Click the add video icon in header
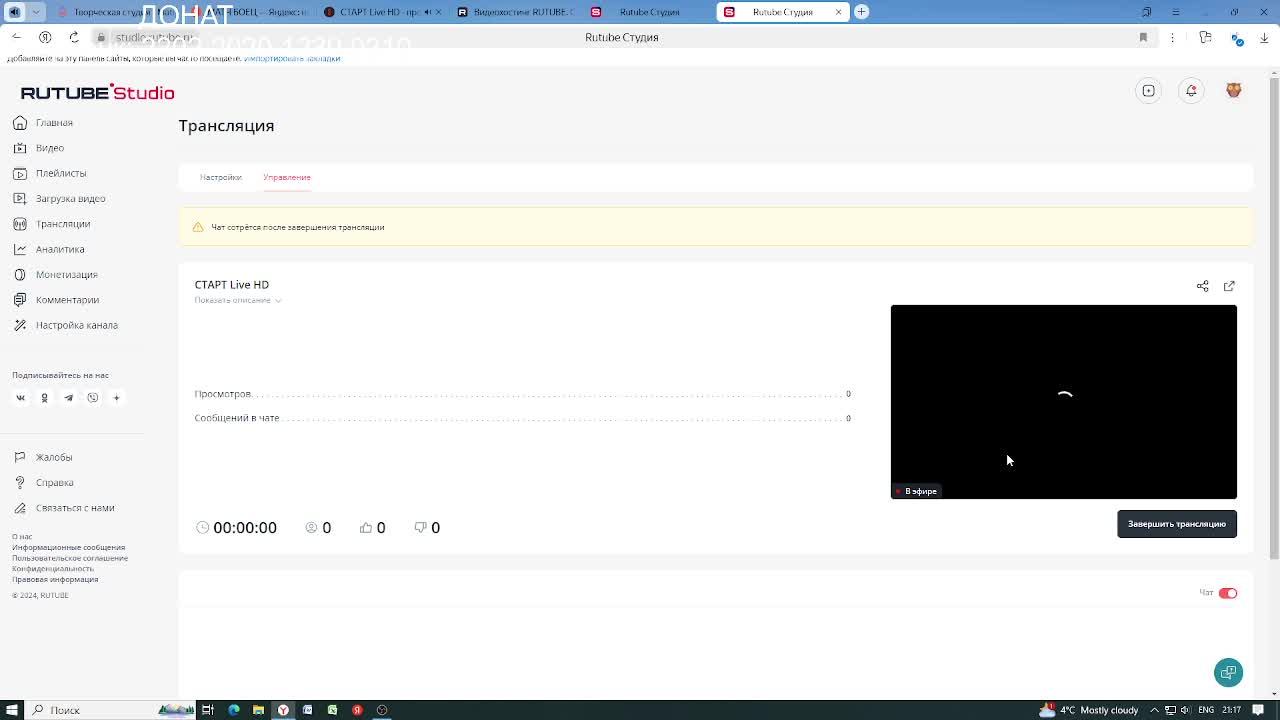Screen dimensions: 1280x720 tap(1149, 91)
